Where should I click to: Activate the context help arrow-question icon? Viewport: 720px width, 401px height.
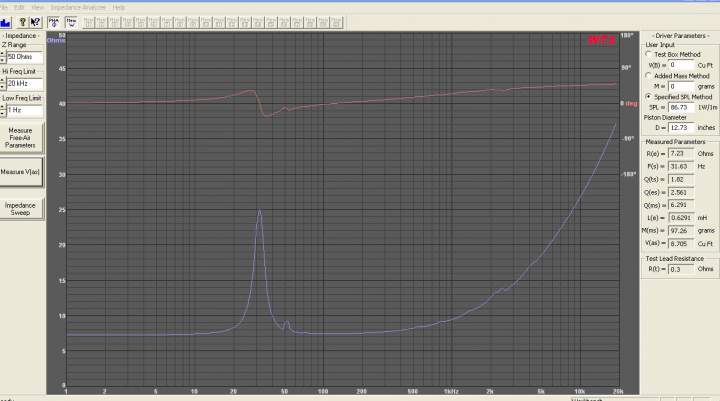coord(35,22)
